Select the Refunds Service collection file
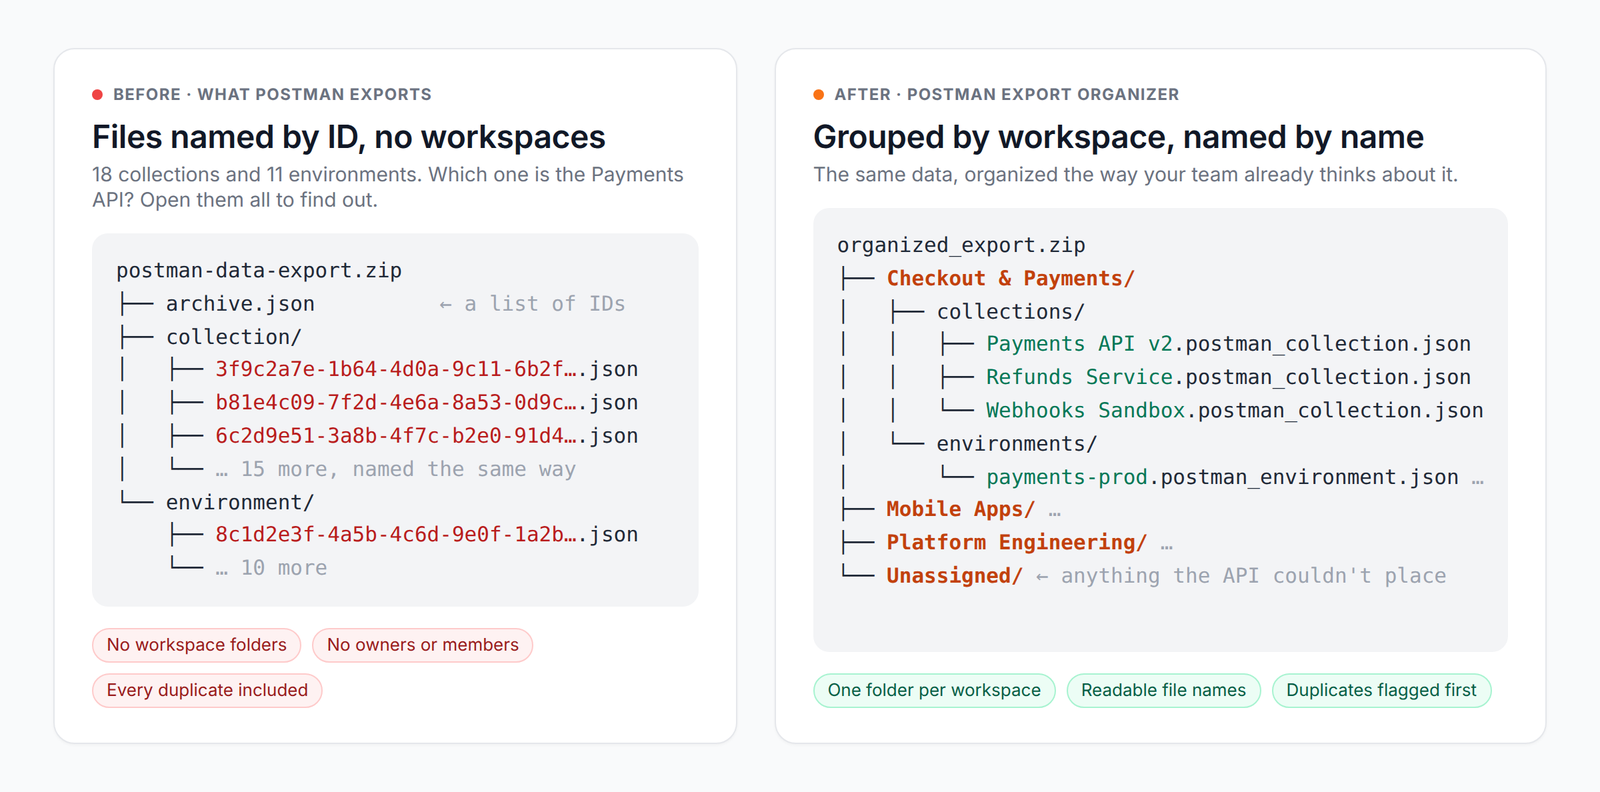The image size is (1600, 792). (1229, 377)
